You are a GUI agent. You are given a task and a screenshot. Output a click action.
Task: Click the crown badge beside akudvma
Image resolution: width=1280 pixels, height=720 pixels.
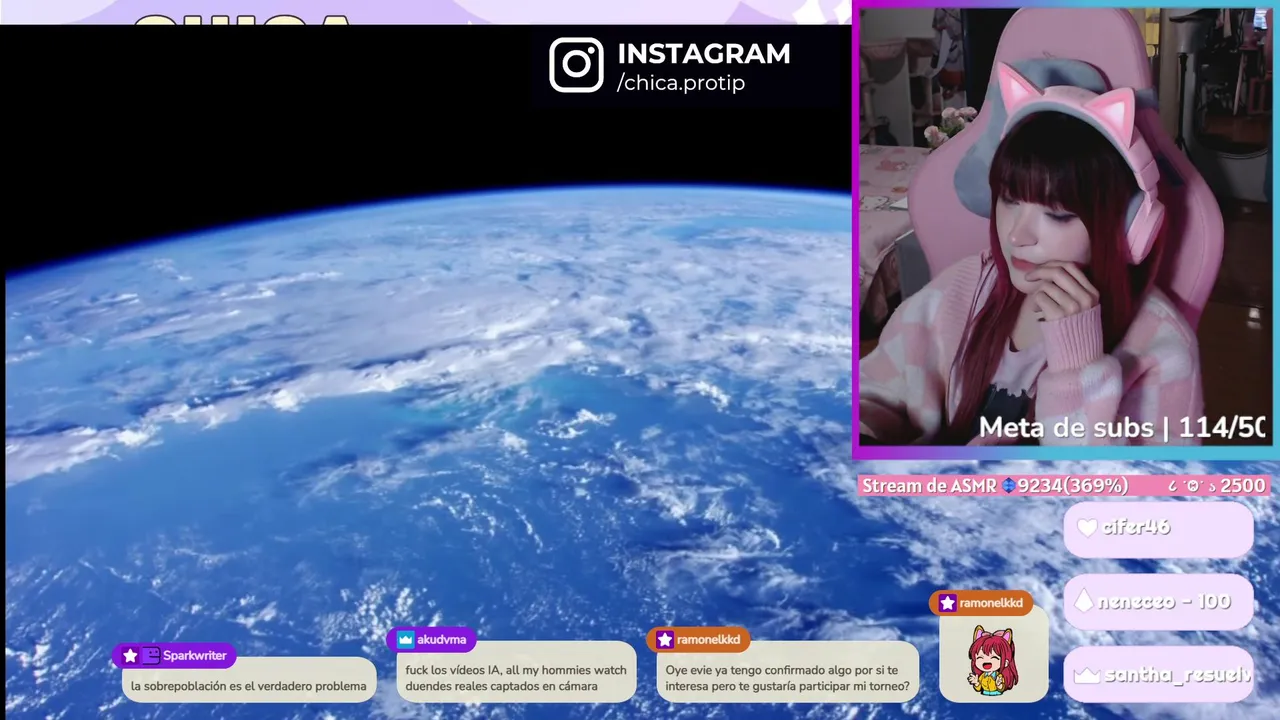[405, 640]
